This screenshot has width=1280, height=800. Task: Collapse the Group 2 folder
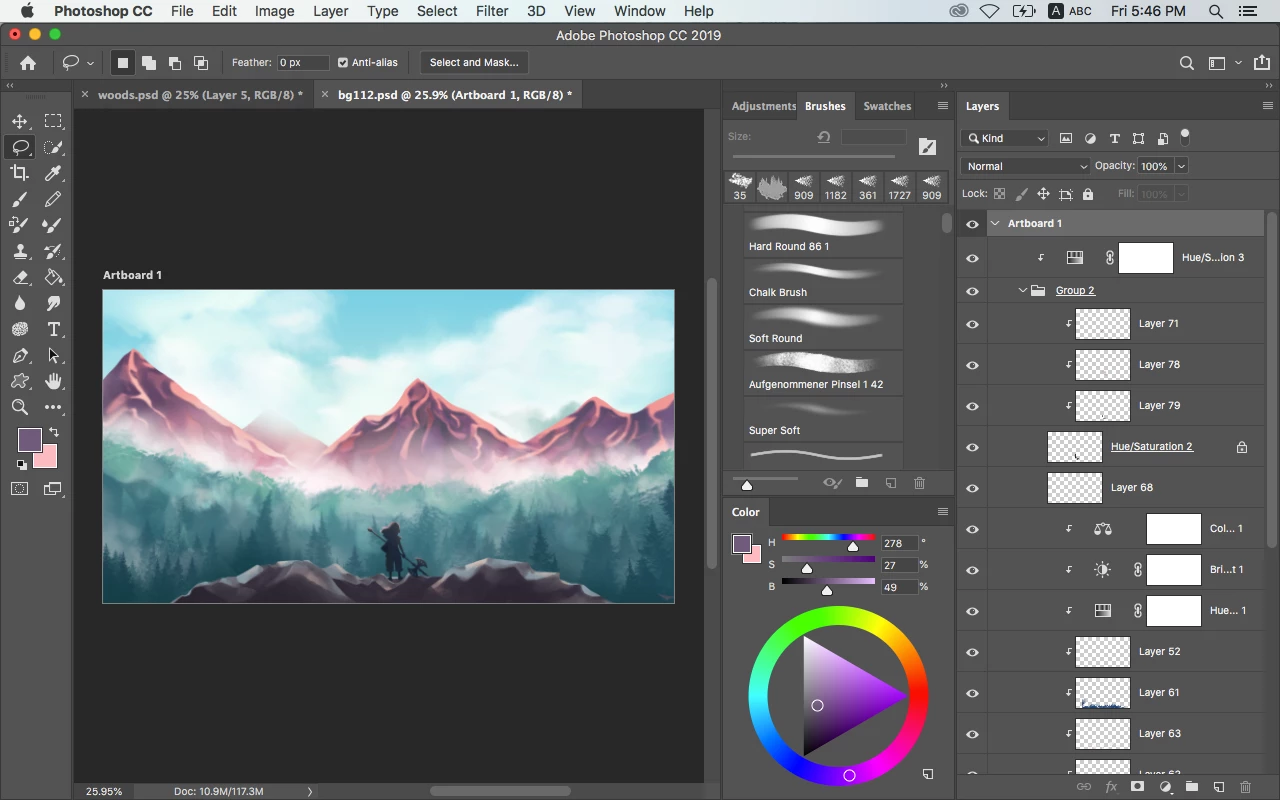[1023, 290]
